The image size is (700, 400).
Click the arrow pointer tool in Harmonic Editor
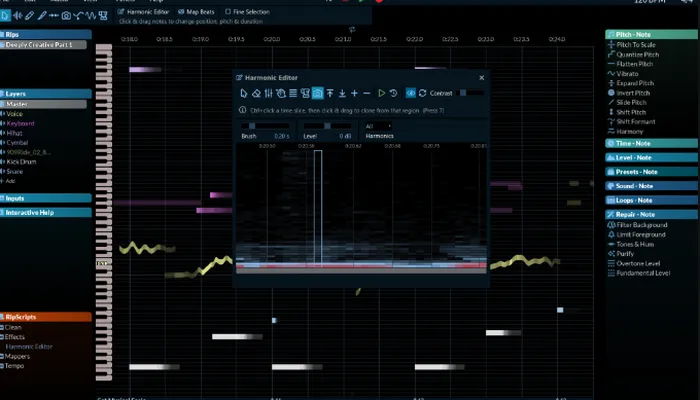click(x=243, y=93)
